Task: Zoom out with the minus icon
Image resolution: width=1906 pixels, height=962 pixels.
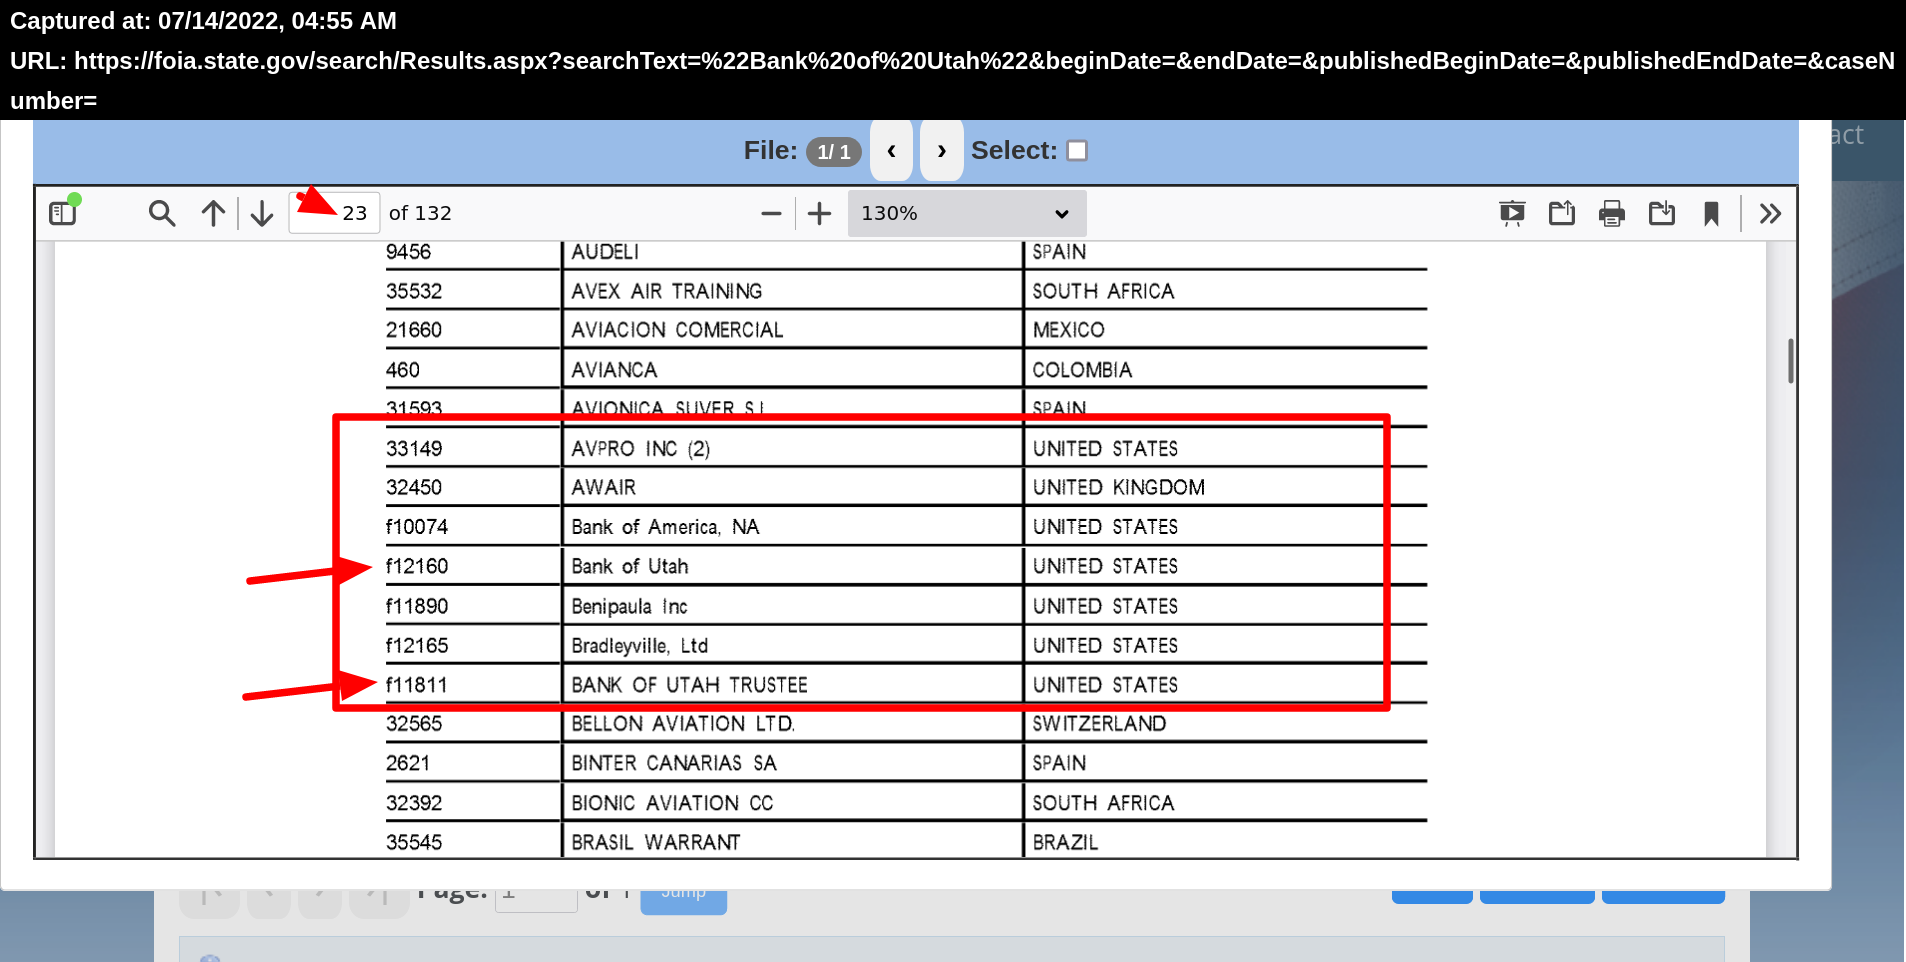Action: point(771,213)
